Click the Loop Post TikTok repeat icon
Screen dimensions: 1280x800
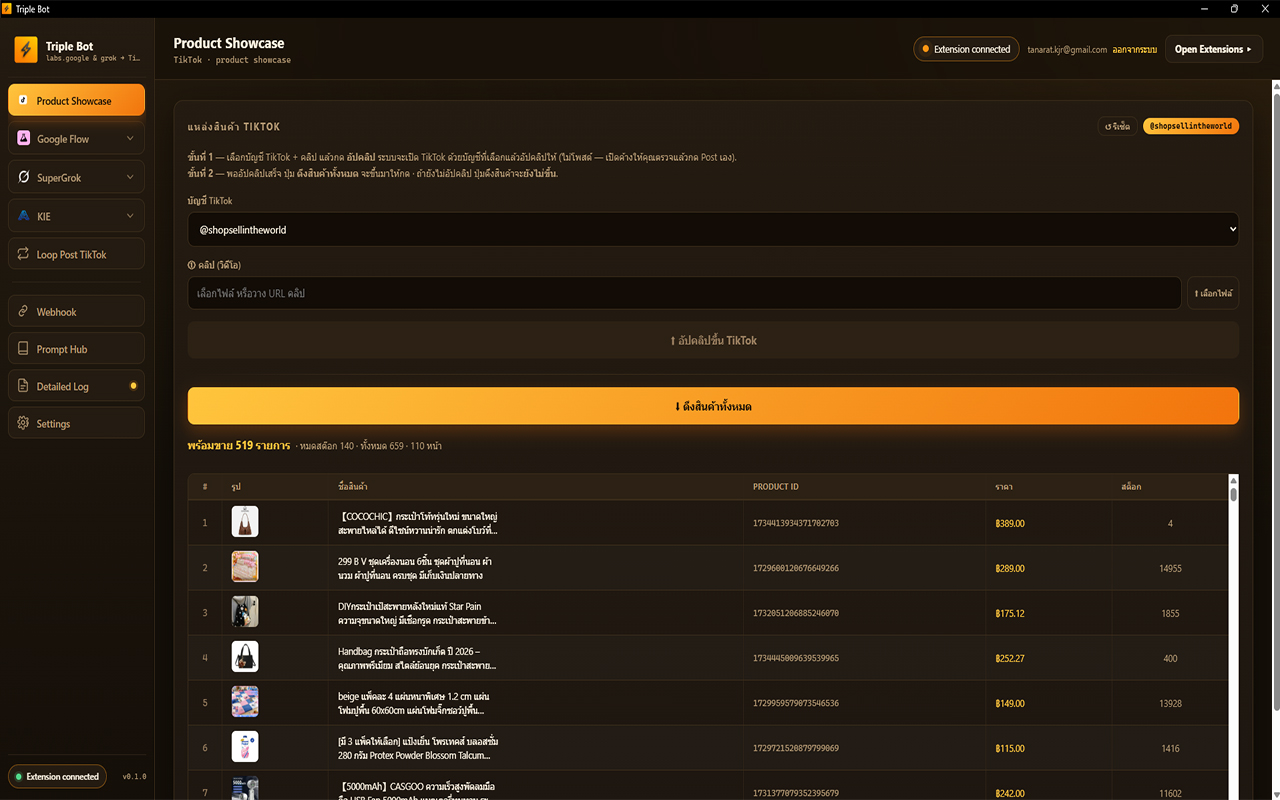[24, 254]
